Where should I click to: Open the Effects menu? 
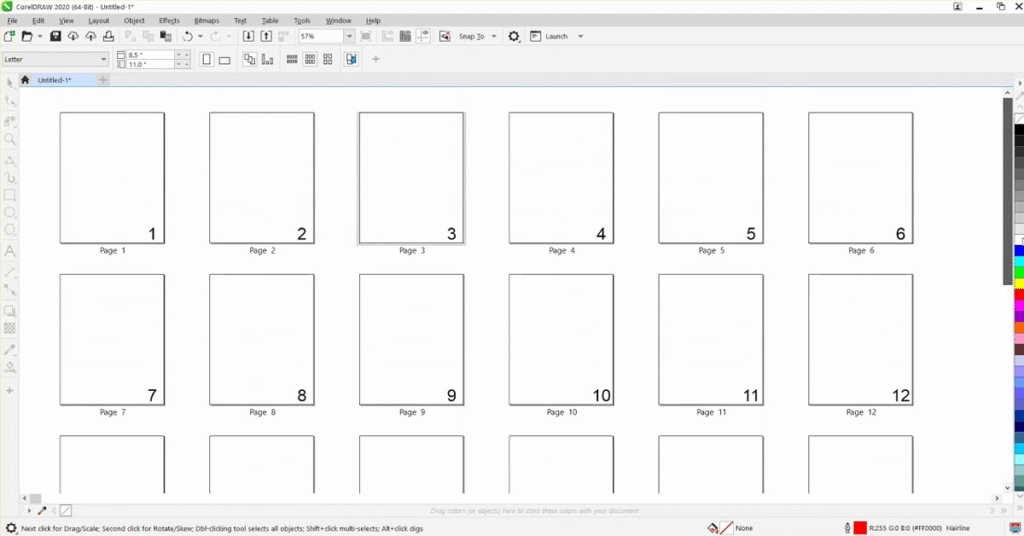(x=169, y=21)
